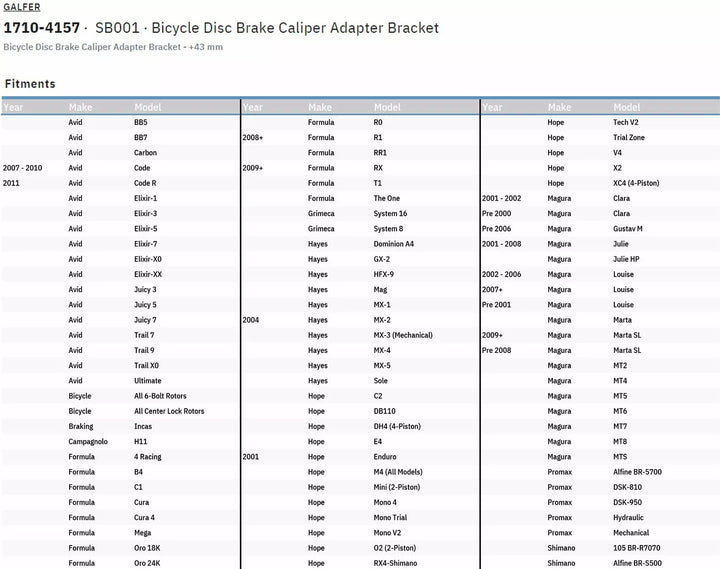The width and height of the screenshot is (720, 569).
Task: Select the Pre 2006 year cell
Action: pyautogui.click(x=498, y=229)
